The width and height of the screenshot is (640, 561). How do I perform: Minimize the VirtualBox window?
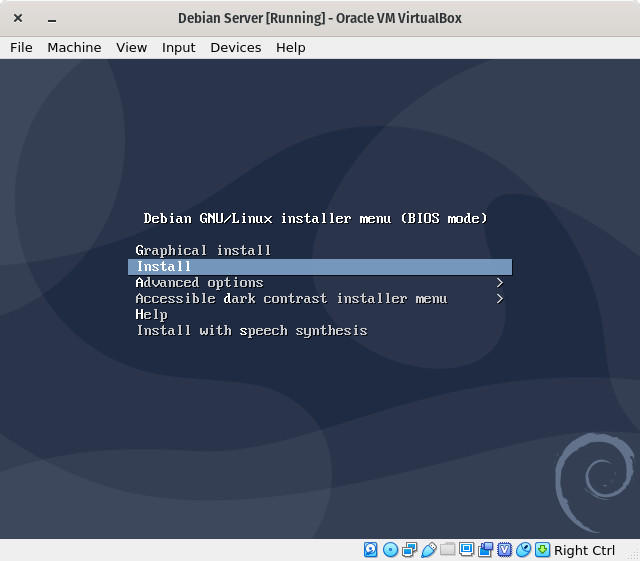[52, 19]
